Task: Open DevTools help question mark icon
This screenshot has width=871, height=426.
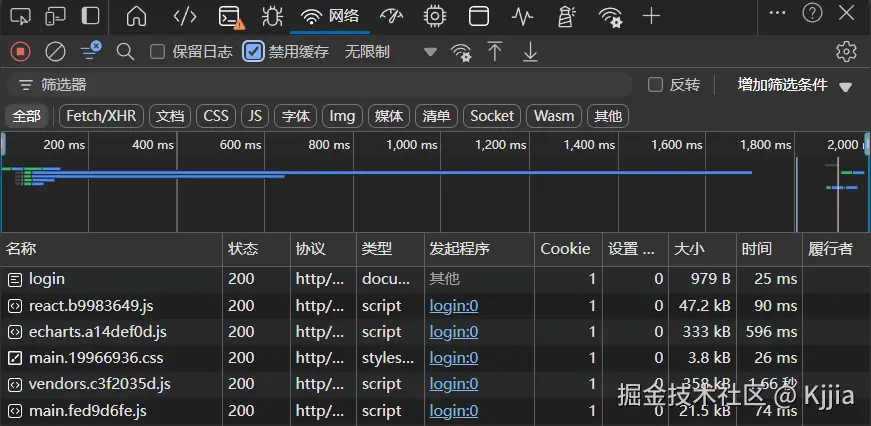Action: (812, 12)
